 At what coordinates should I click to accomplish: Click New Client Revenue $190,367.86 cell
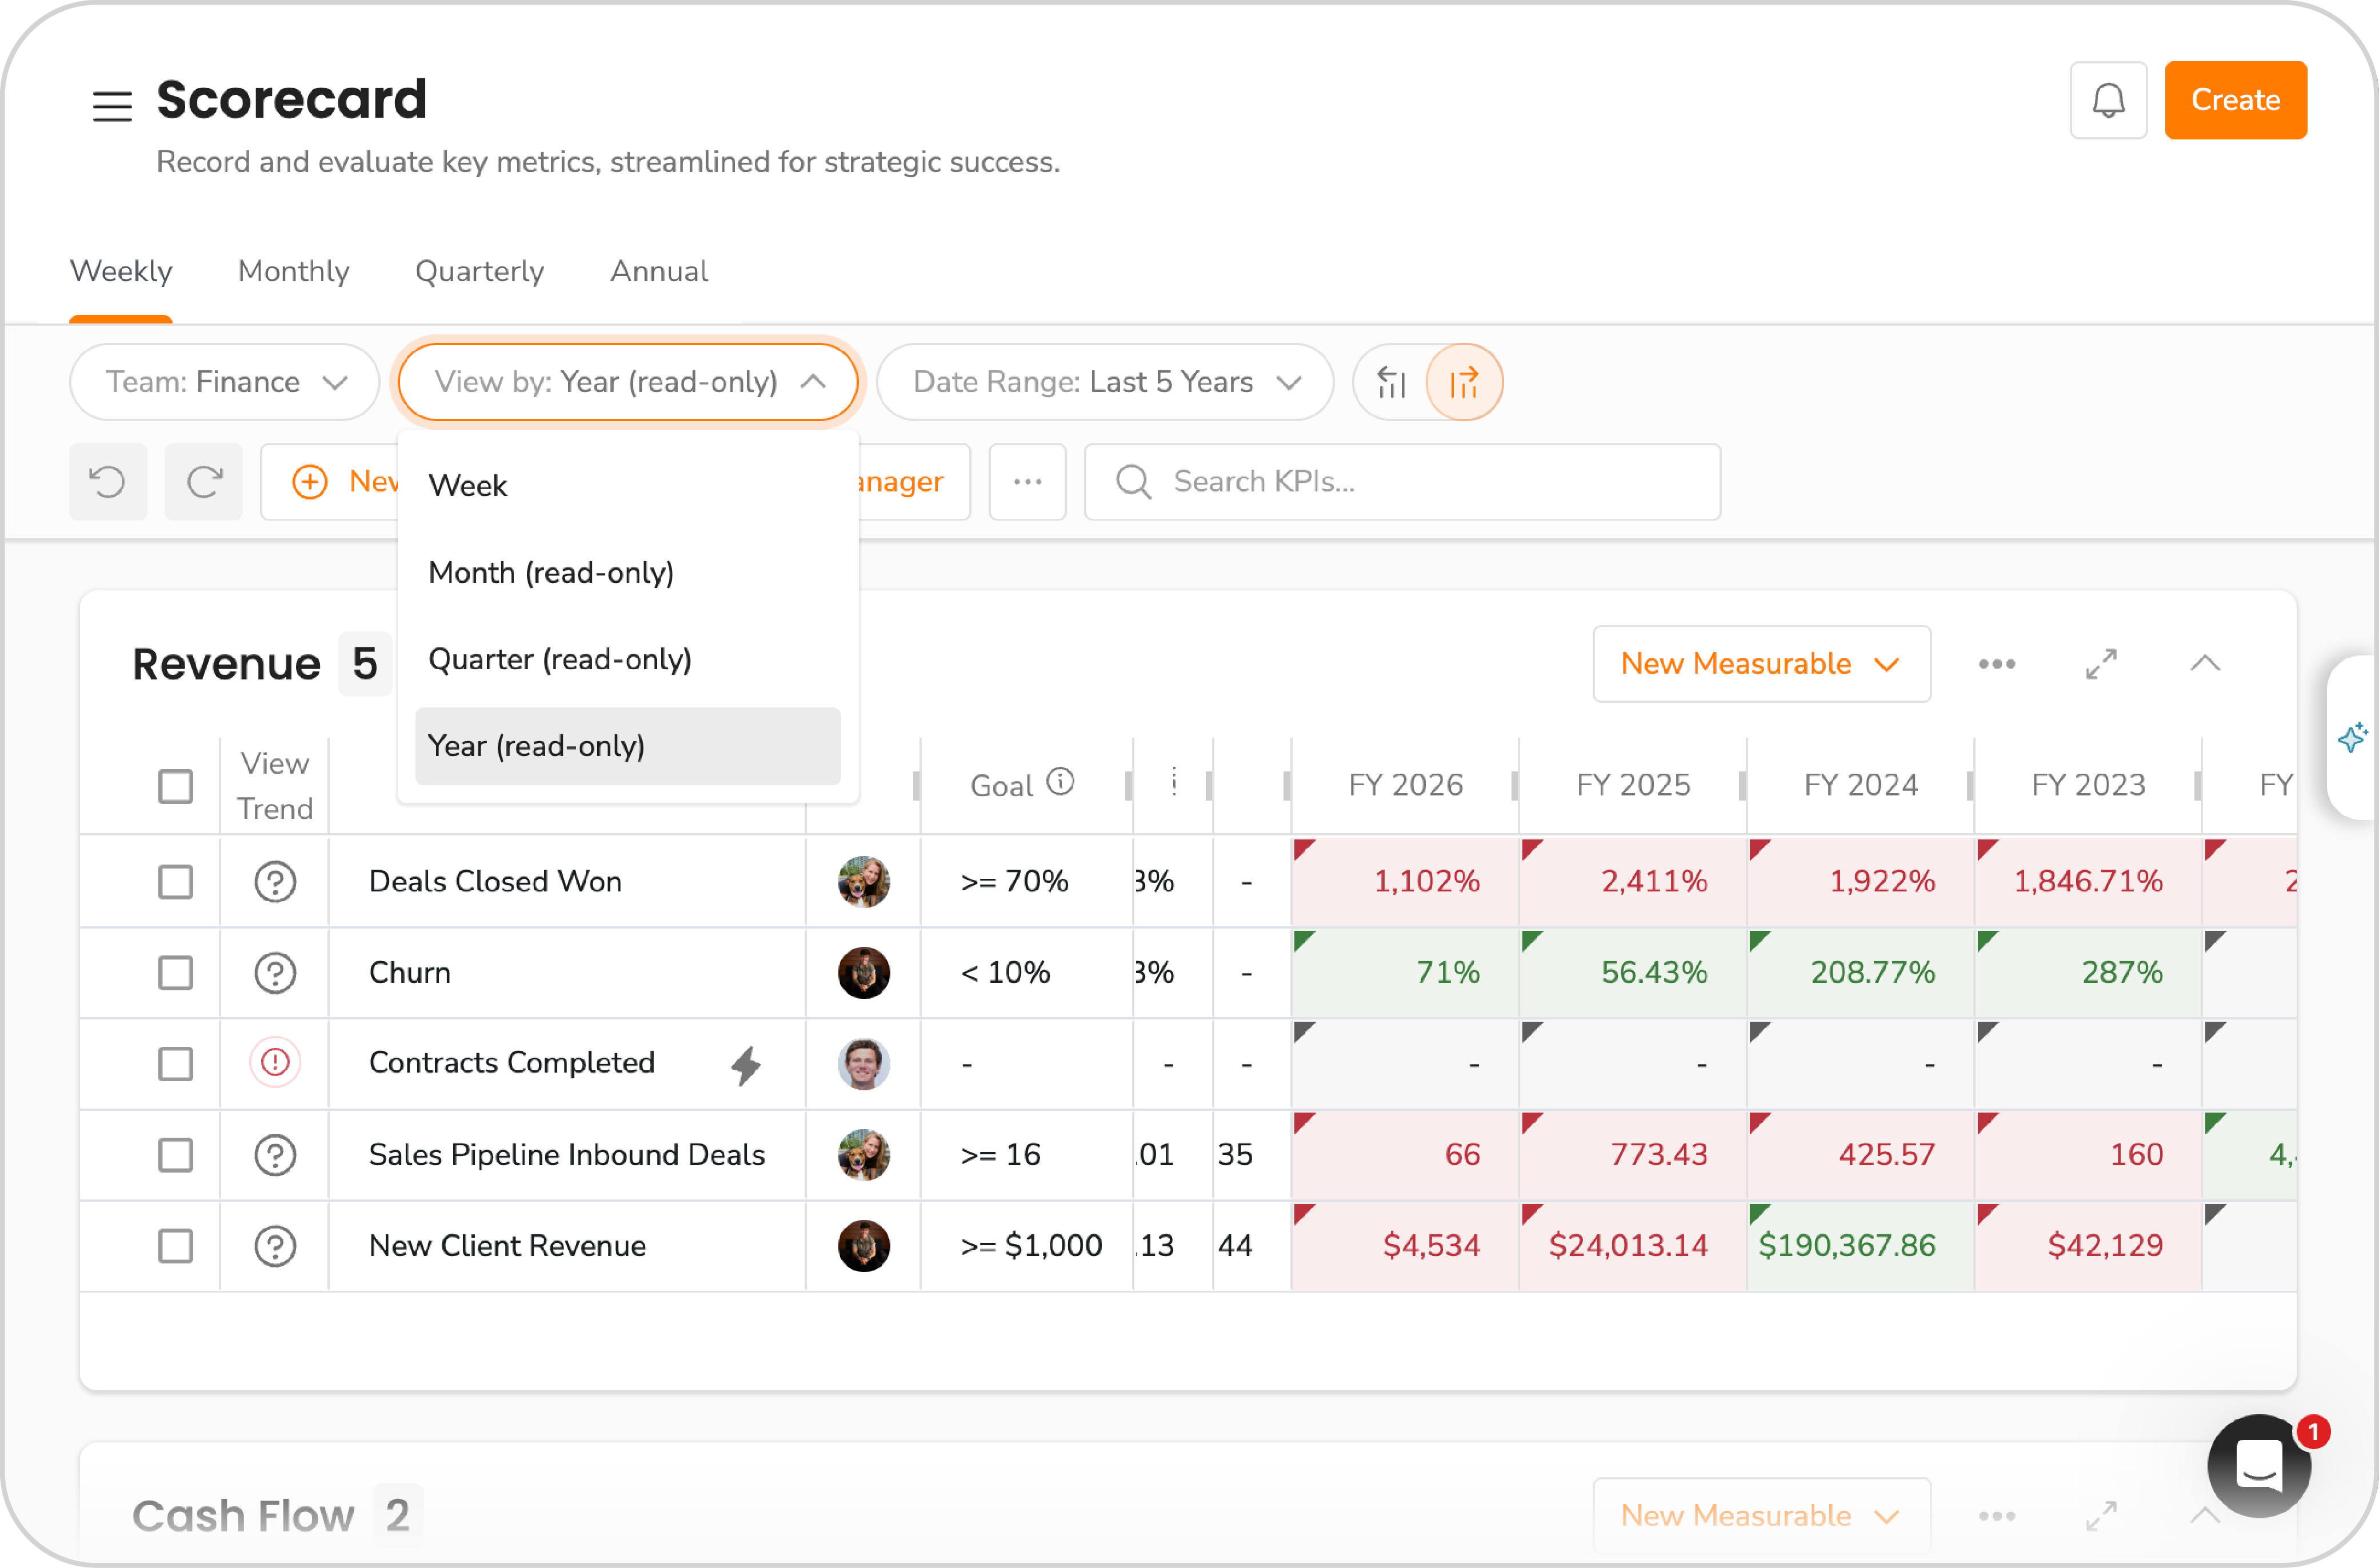[x=1860, y=1246]
